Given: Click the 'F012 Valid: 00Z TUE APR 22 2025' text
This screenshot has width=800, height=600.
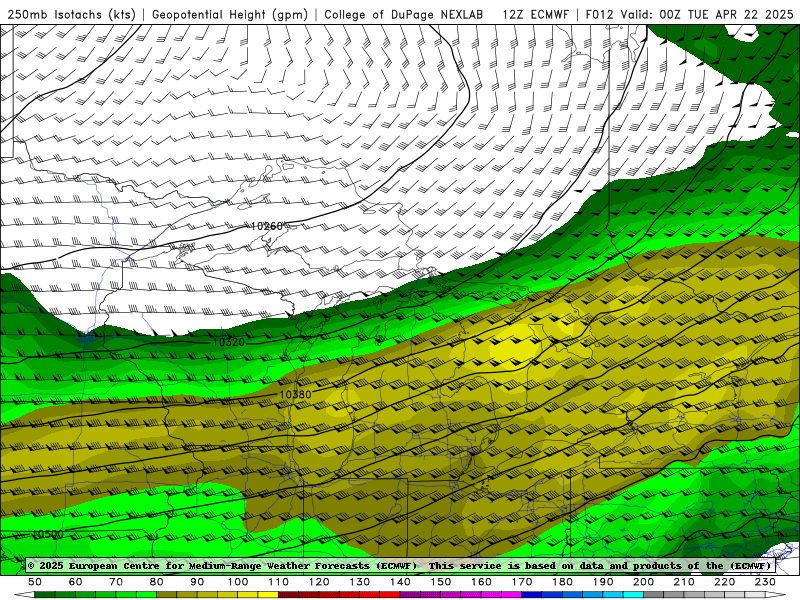Looking at the screenshot, I should [689, 15].
